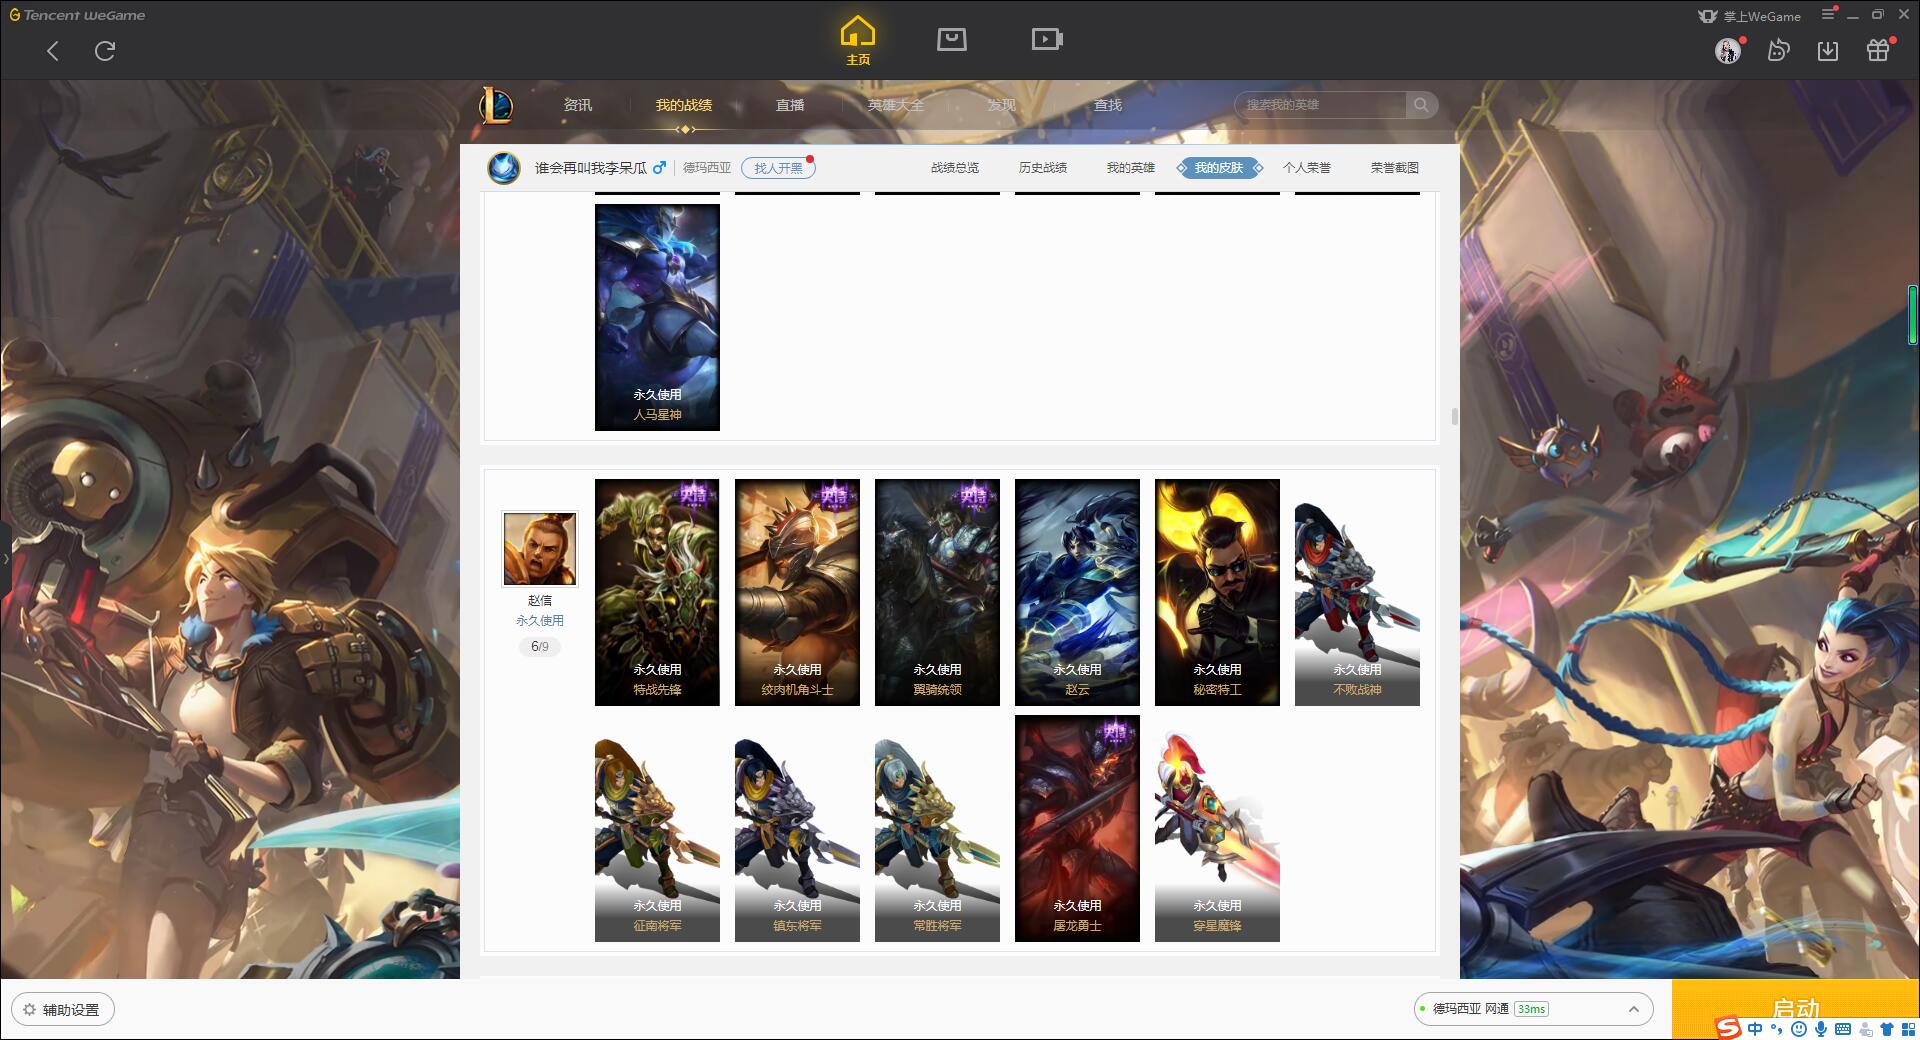Open the 不败战神 skin card

pyautogui.click(x=1357, y=592)
